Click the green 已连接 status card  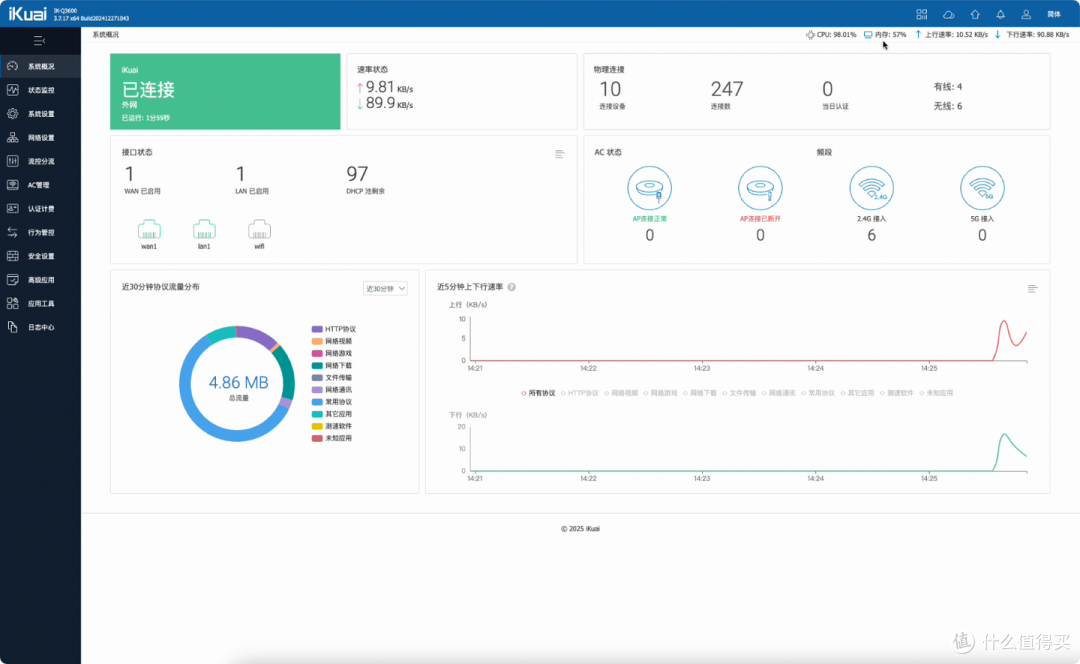point(225,92)
